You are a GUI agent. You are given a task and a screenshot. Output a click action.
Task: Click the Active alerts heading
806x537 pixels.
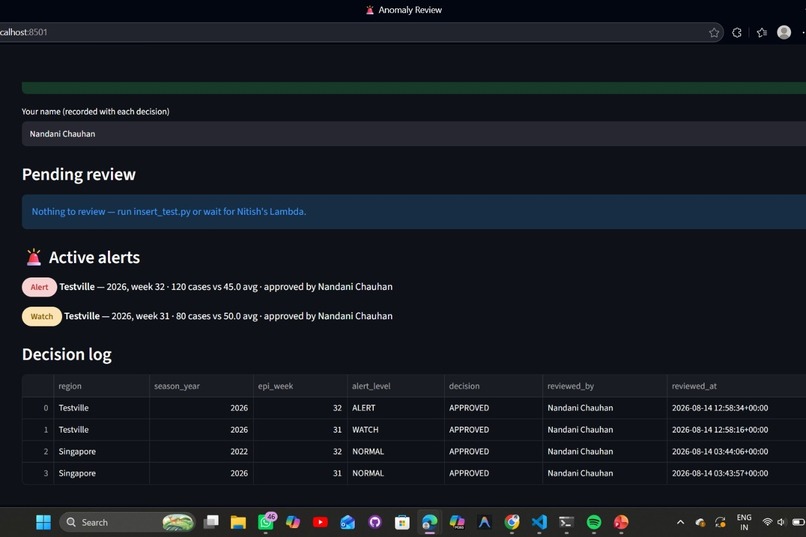[94, 257]
